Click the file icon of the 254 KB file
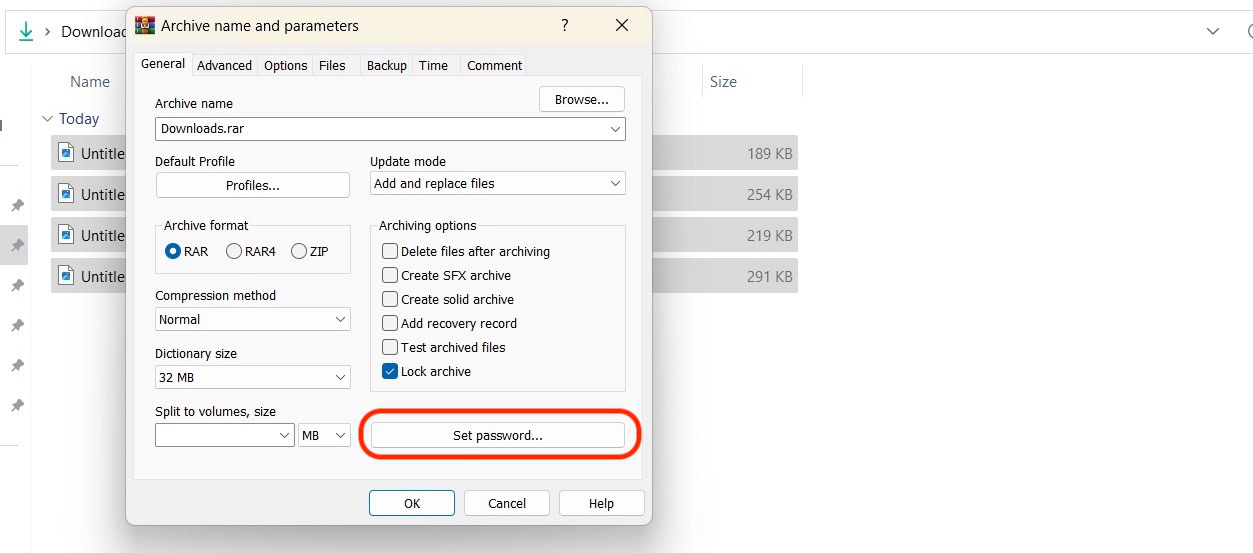Image resolution: width=1253 pixels, height=553 pixels. point(66,194)
